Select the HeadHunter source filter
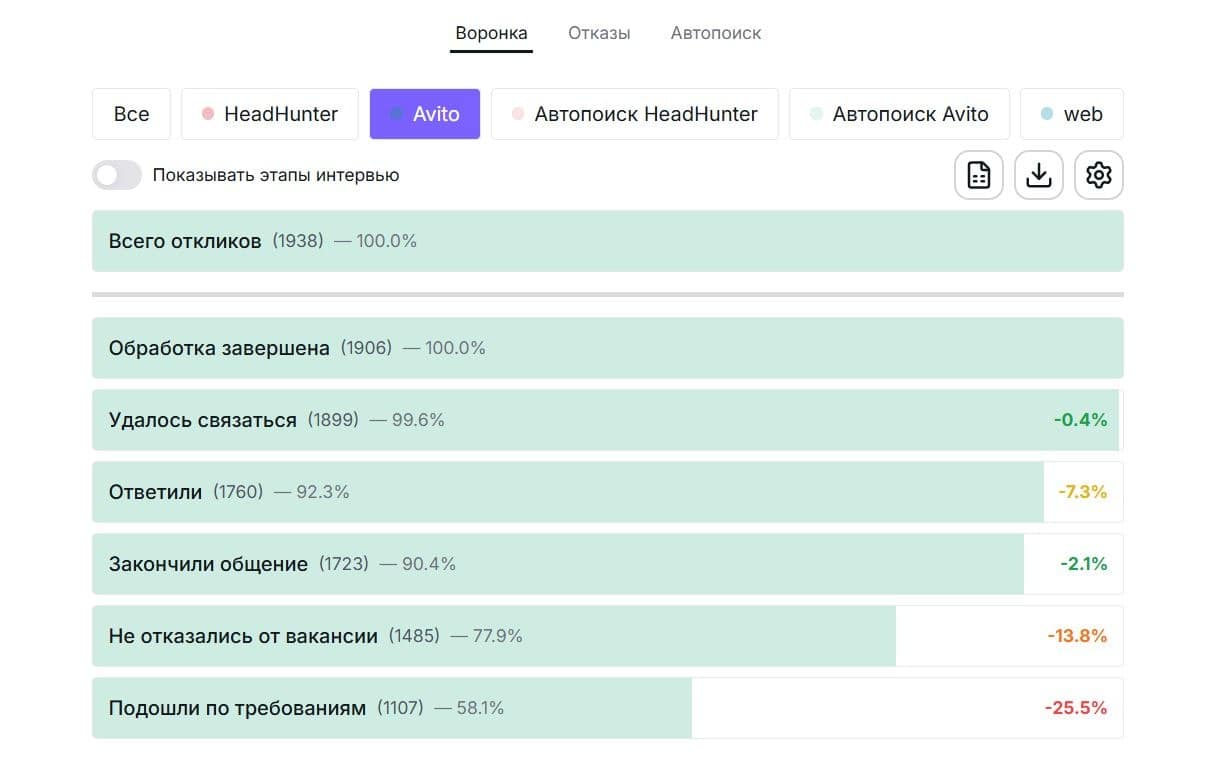1214x773 pixels. [x=270, y=114]
